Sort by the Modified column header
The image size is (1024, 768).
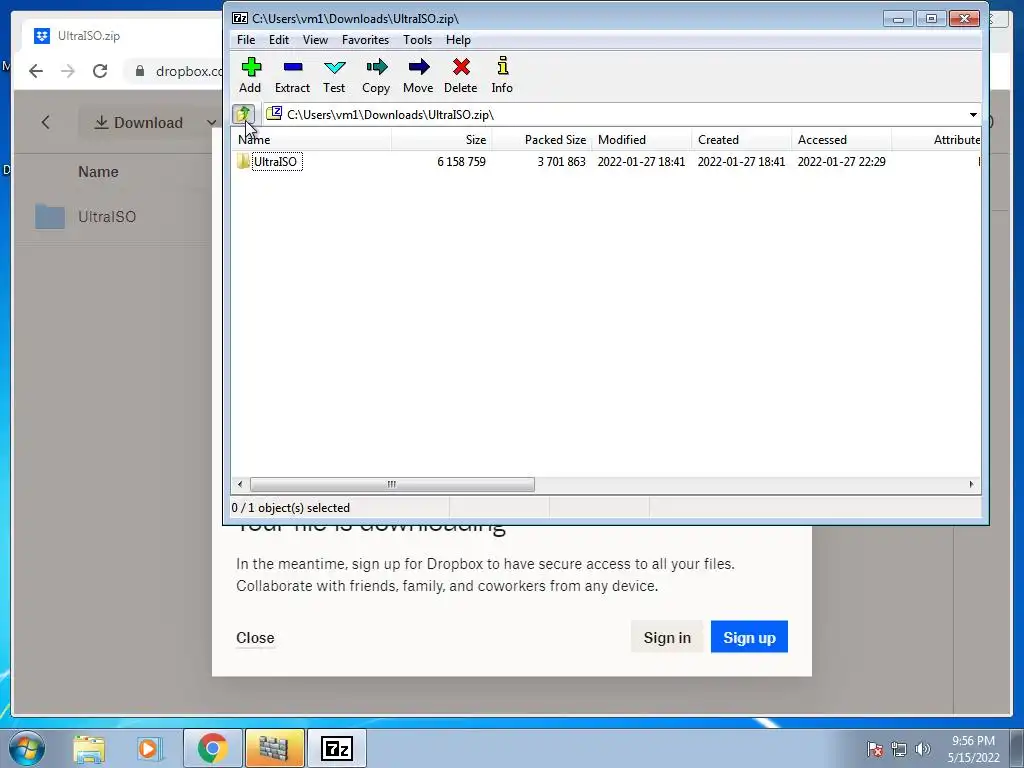642,140
